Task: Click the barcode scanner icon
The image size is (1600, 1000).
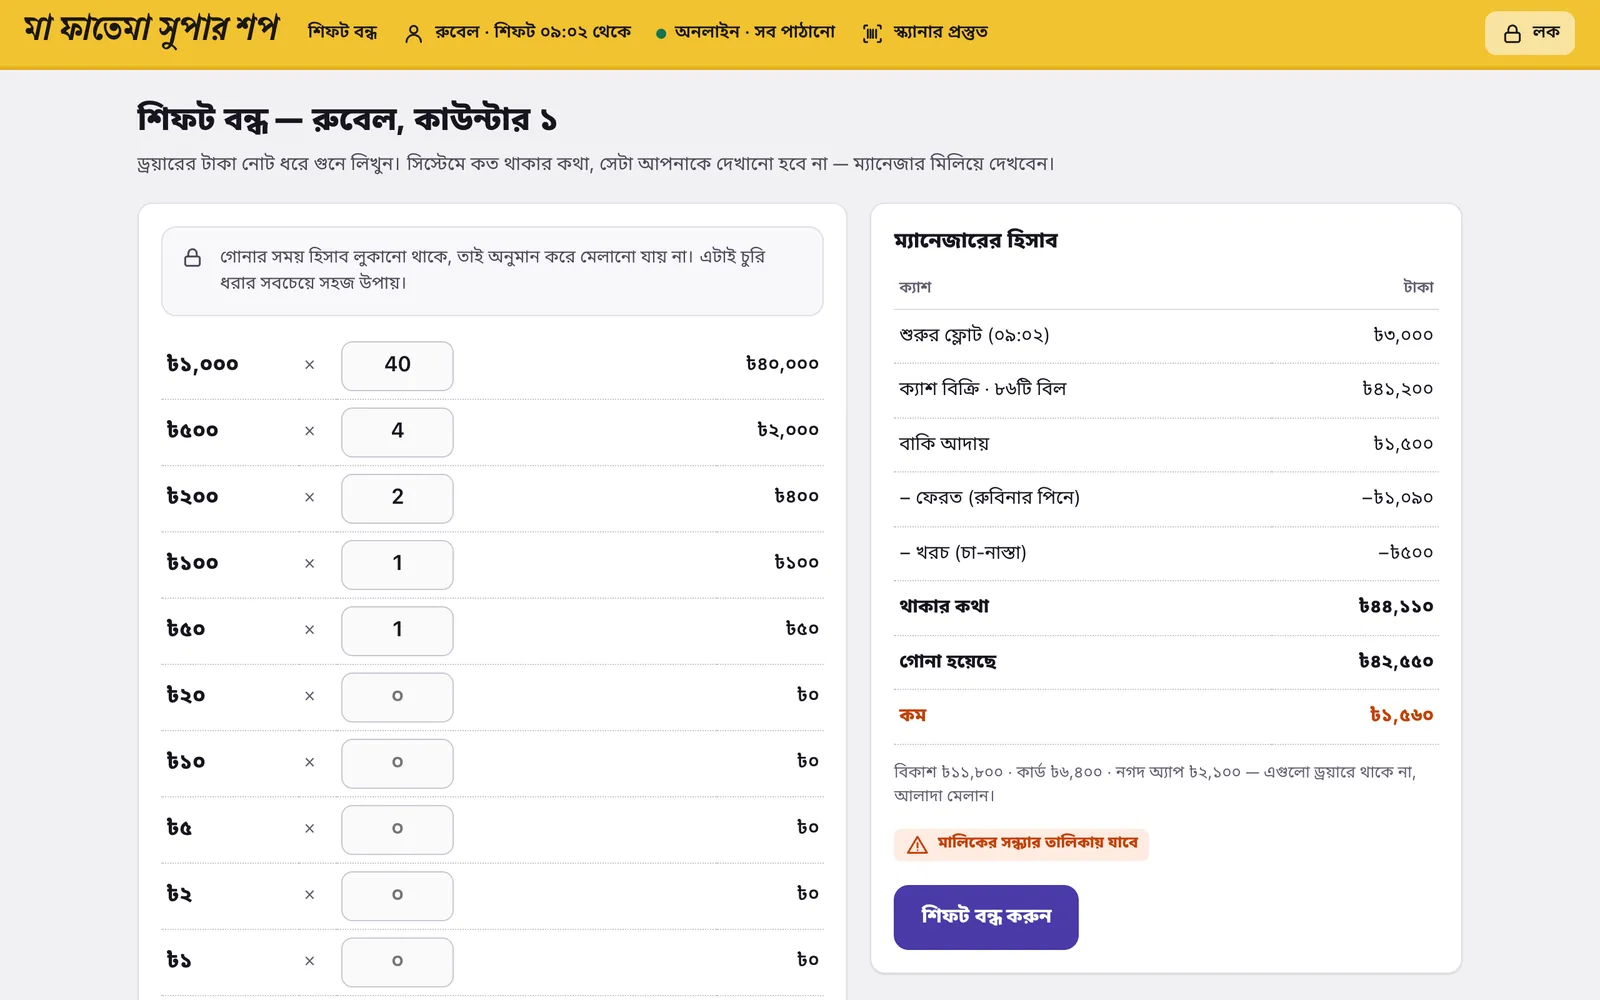Action: [x=872, y=33]
